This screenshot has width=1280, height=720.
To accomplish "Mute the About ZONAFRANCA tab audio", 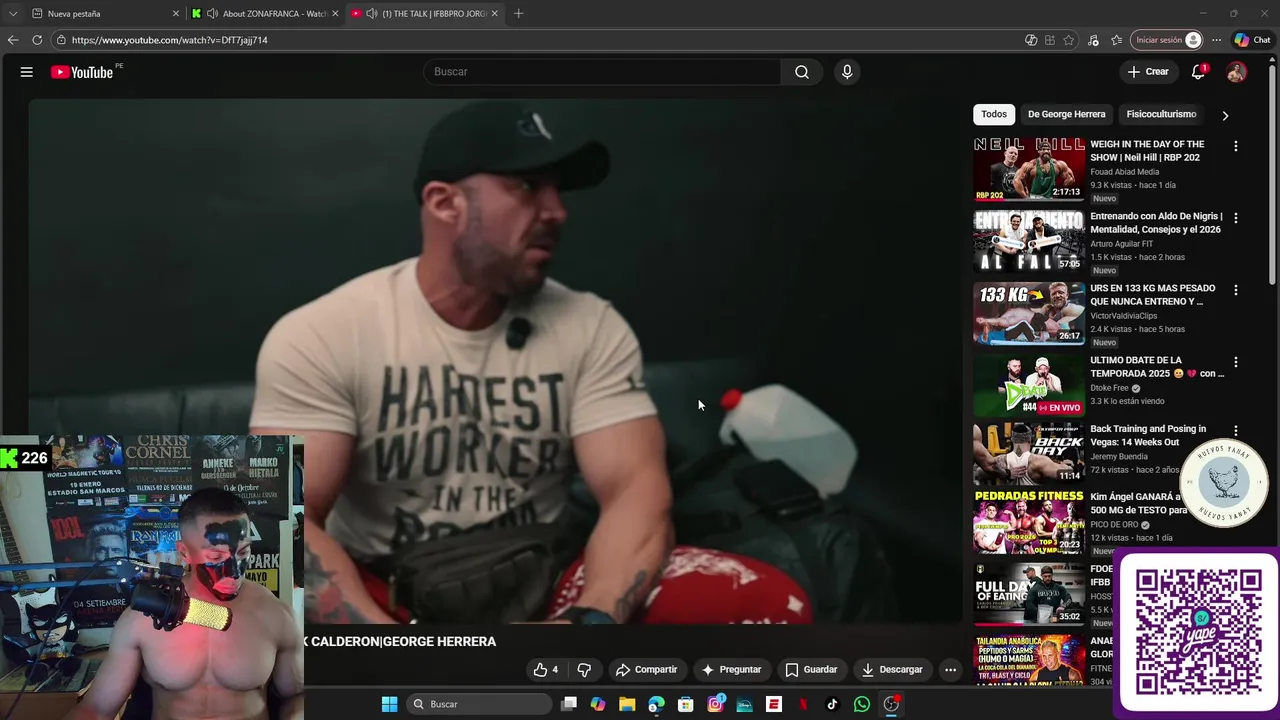I will (x=212, y=14).
